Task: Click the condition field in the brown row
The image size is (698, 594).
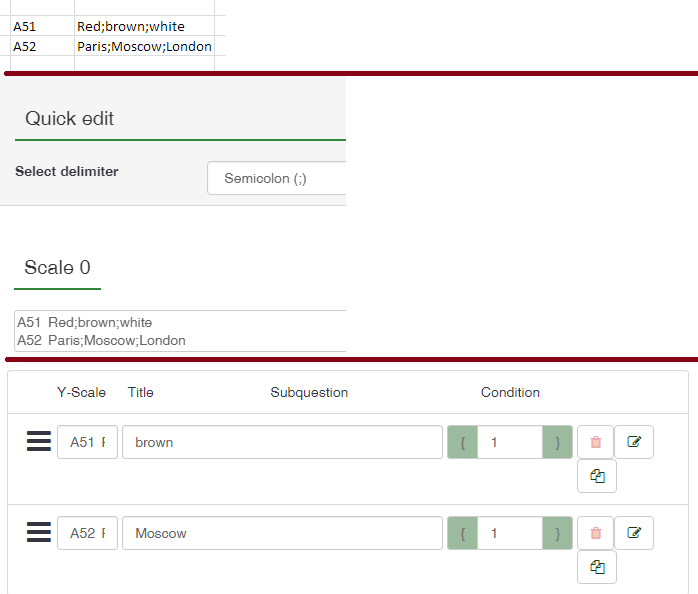Action: click(x=510, y=442)
